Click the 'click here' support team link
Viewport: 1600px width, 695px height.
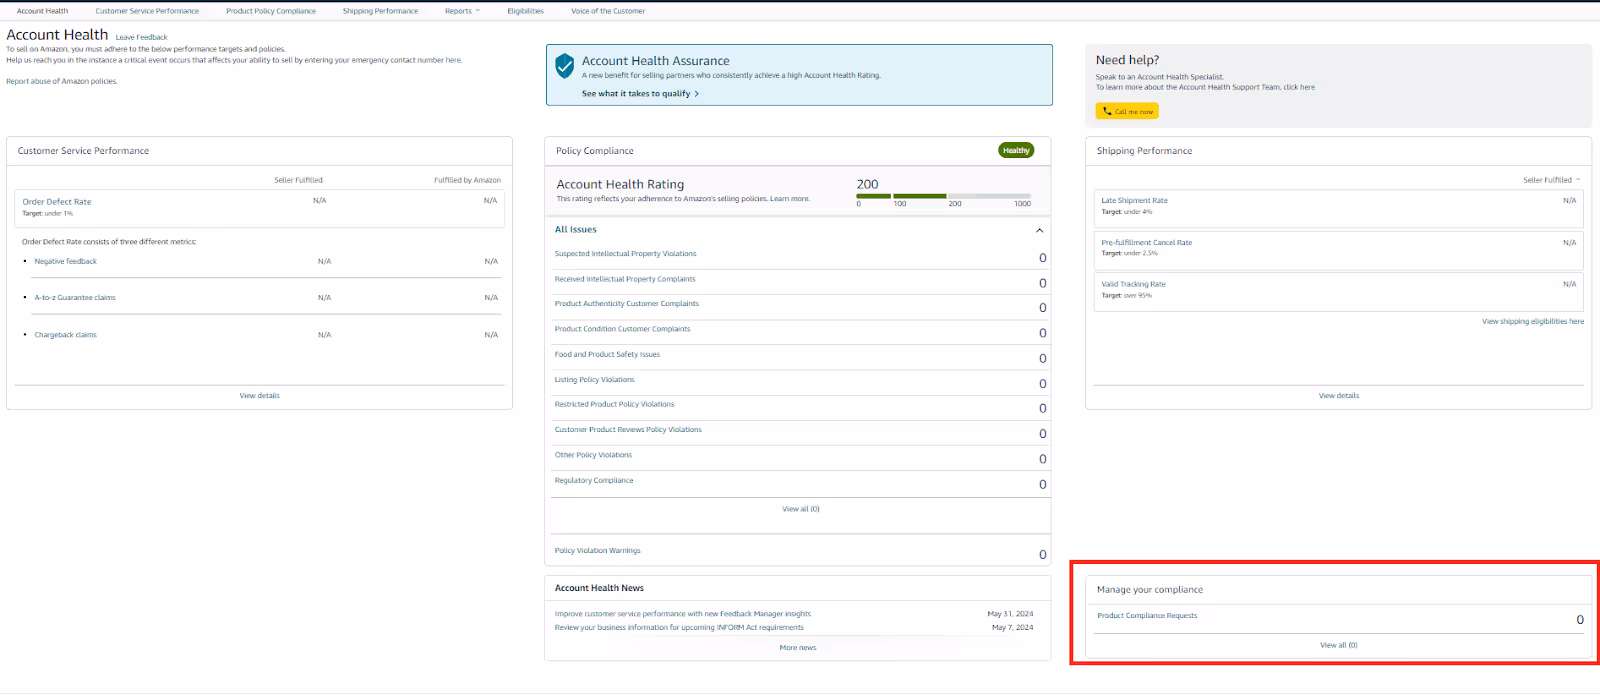(1300, 87)
